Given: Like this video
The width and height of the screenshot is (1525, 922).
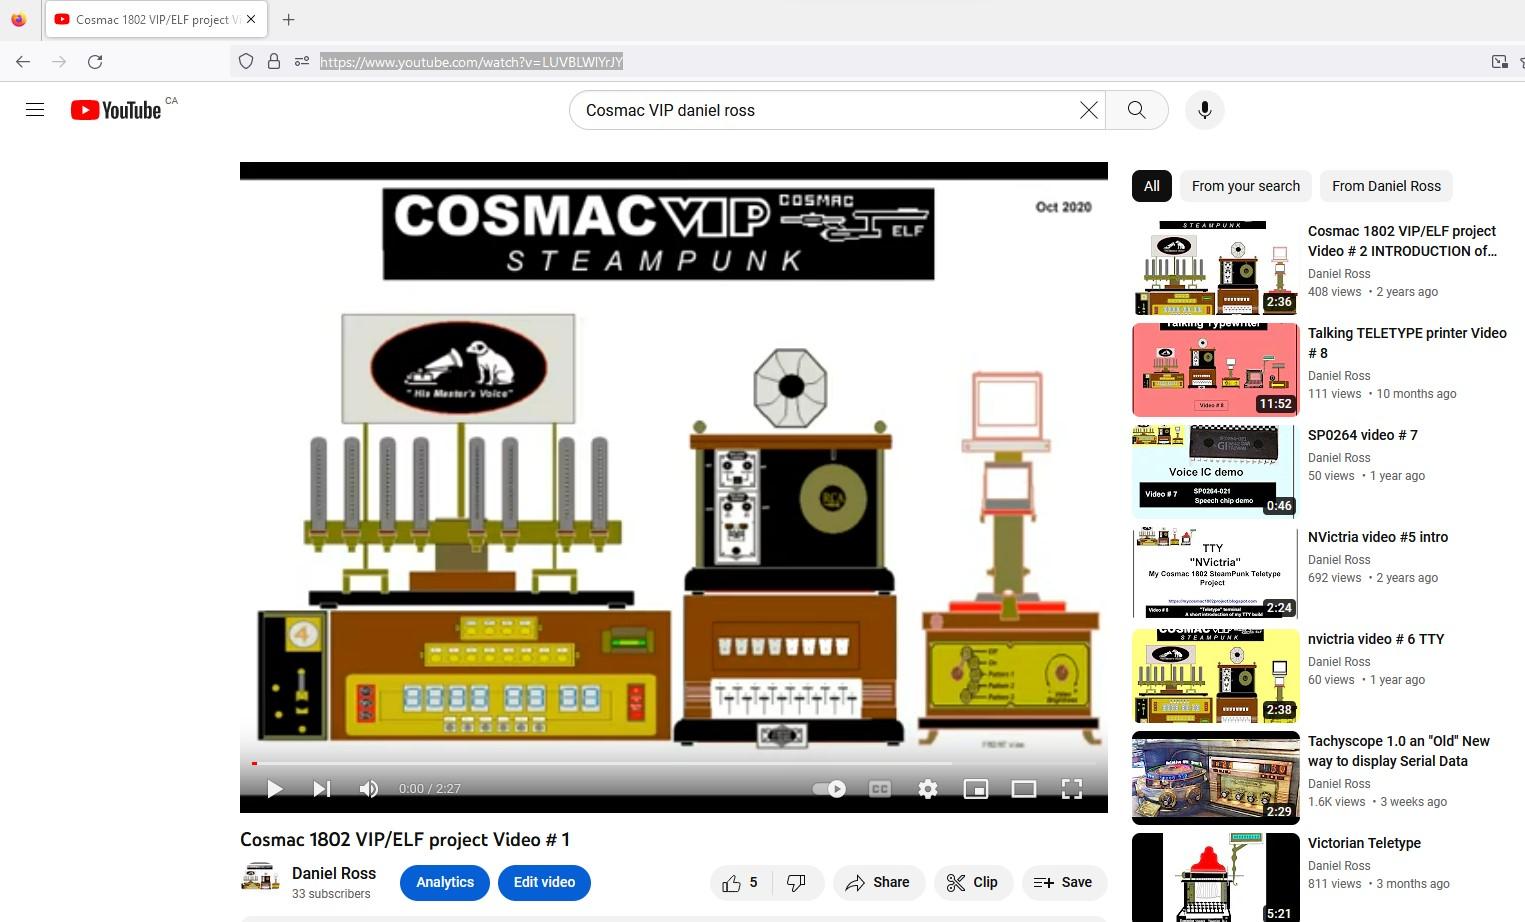Looking at the screenshot, I should [x=741, y=882].
